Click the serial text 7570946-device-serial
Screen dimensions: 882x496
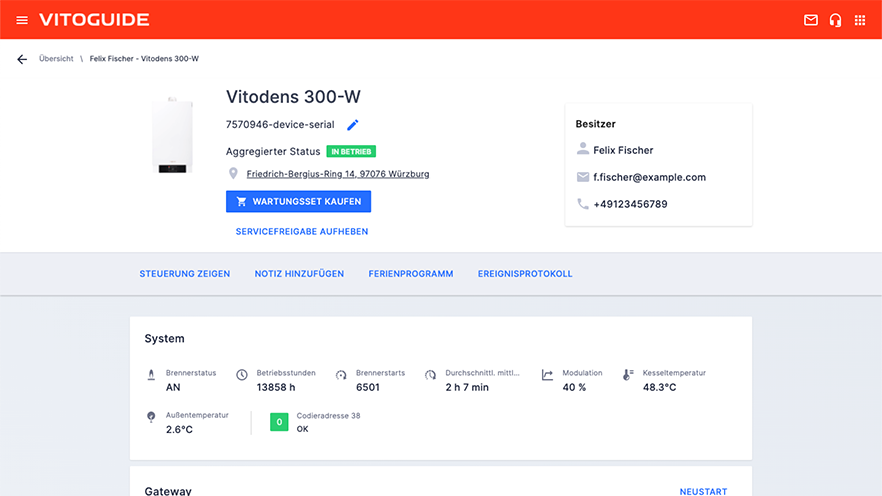[280, 124]
